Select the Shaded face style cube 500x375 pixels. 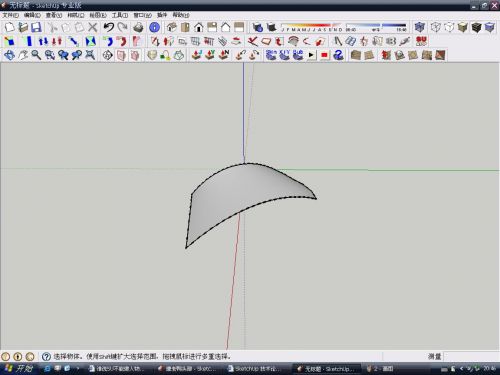(x=463, y=27)
